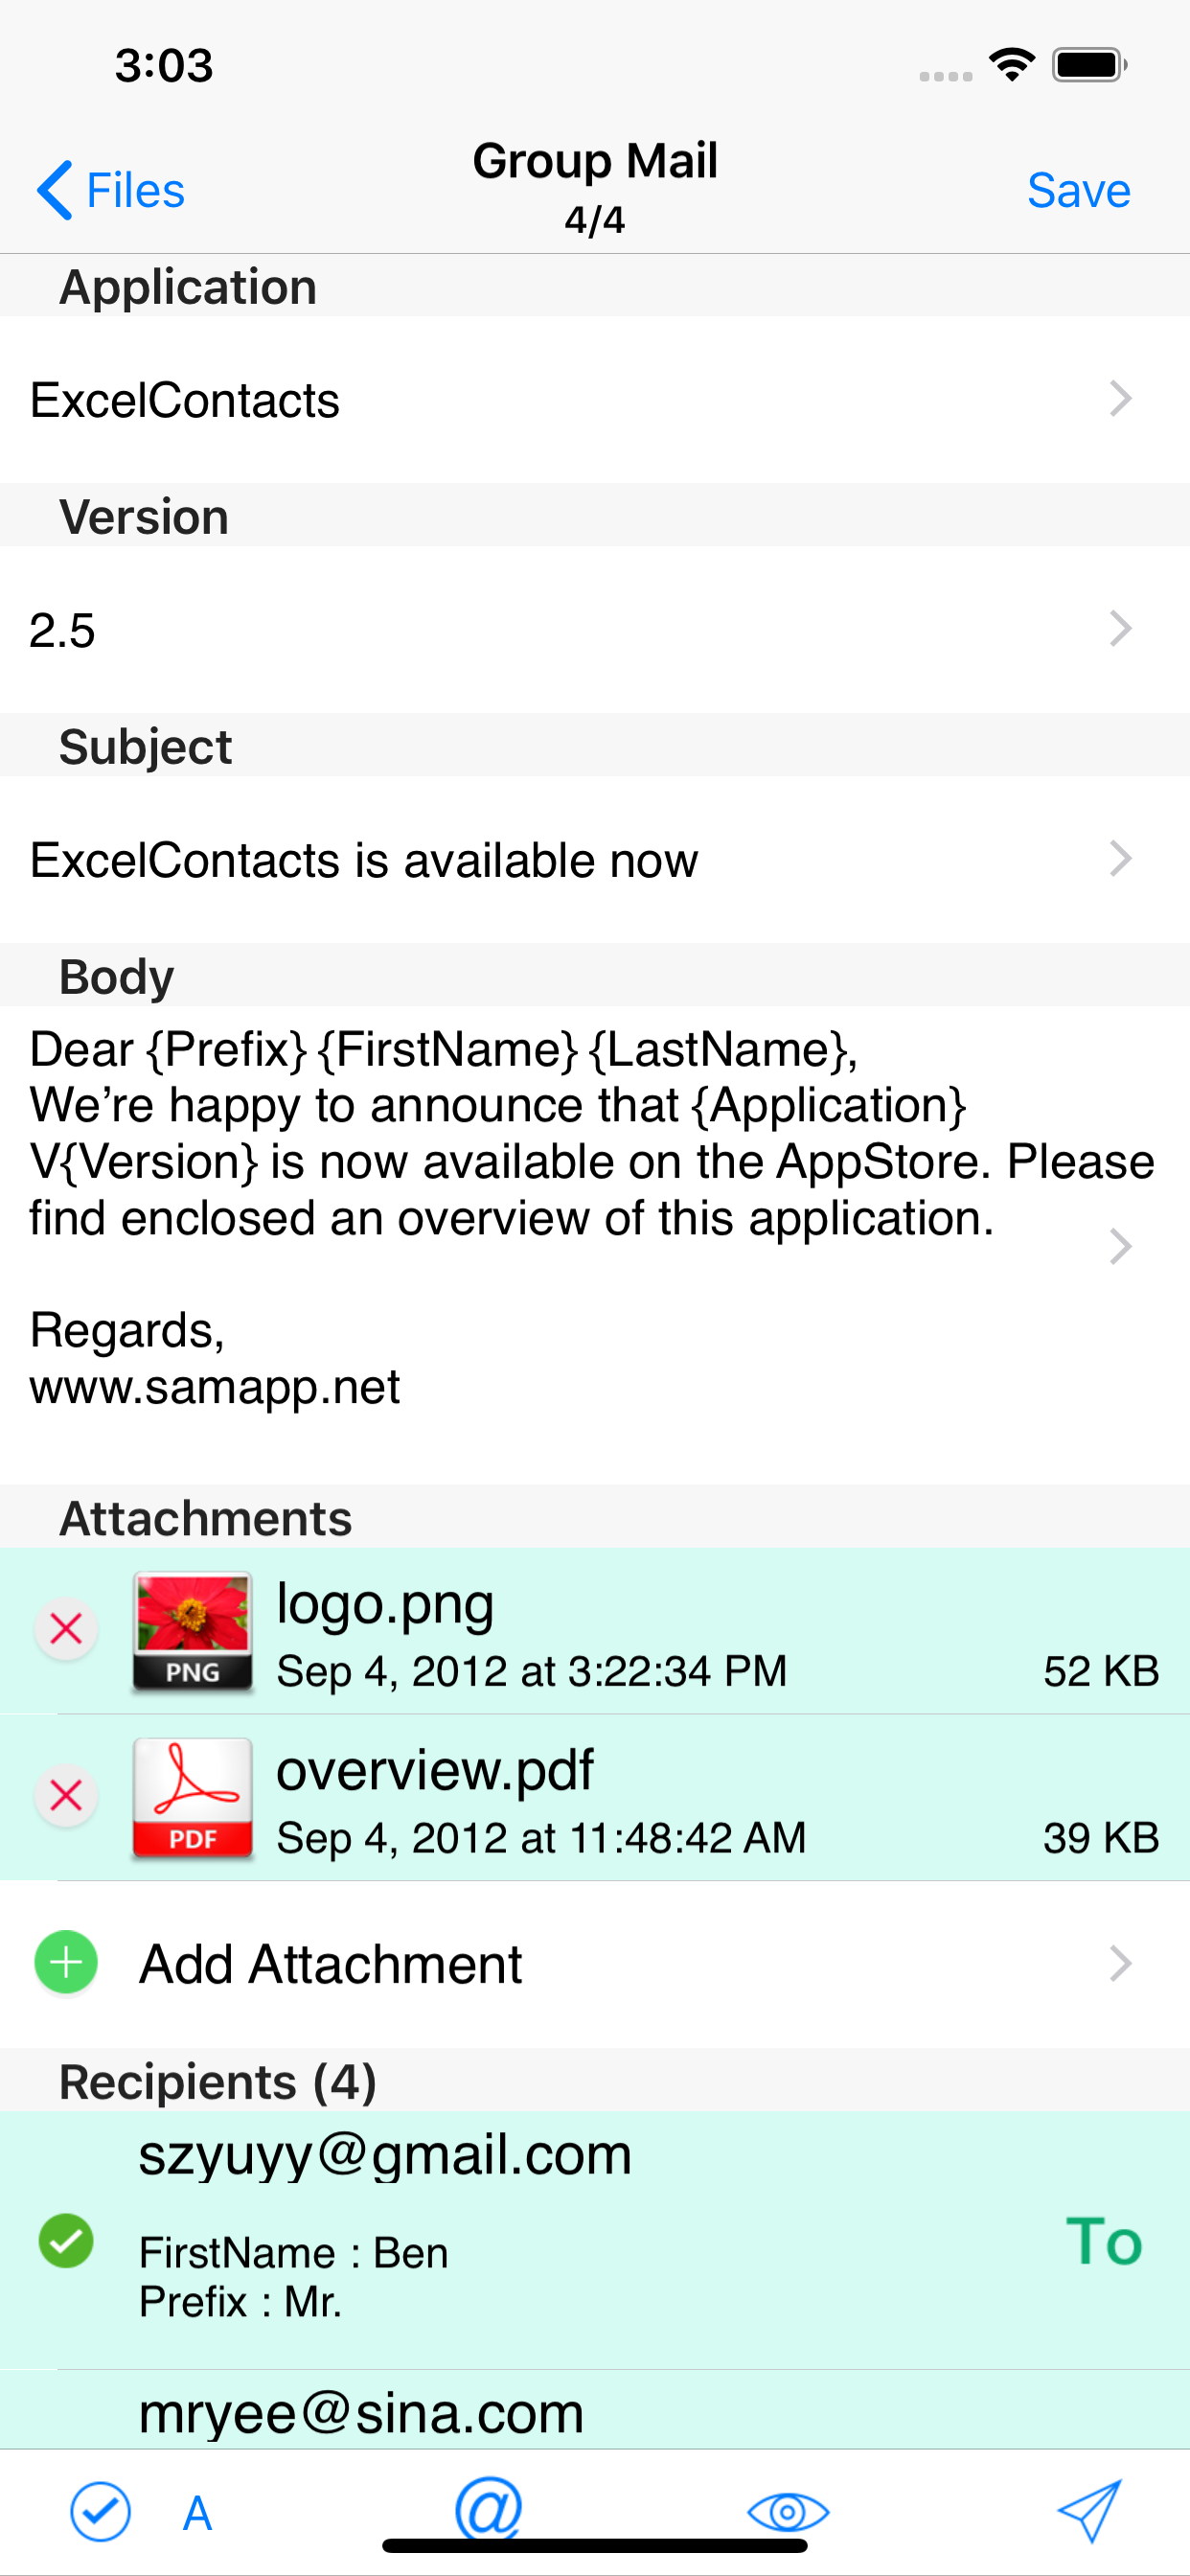Screen dimensions: 1190x2576
Task: Delete the overview.pdf attachment
Action: coord(66,1796)
